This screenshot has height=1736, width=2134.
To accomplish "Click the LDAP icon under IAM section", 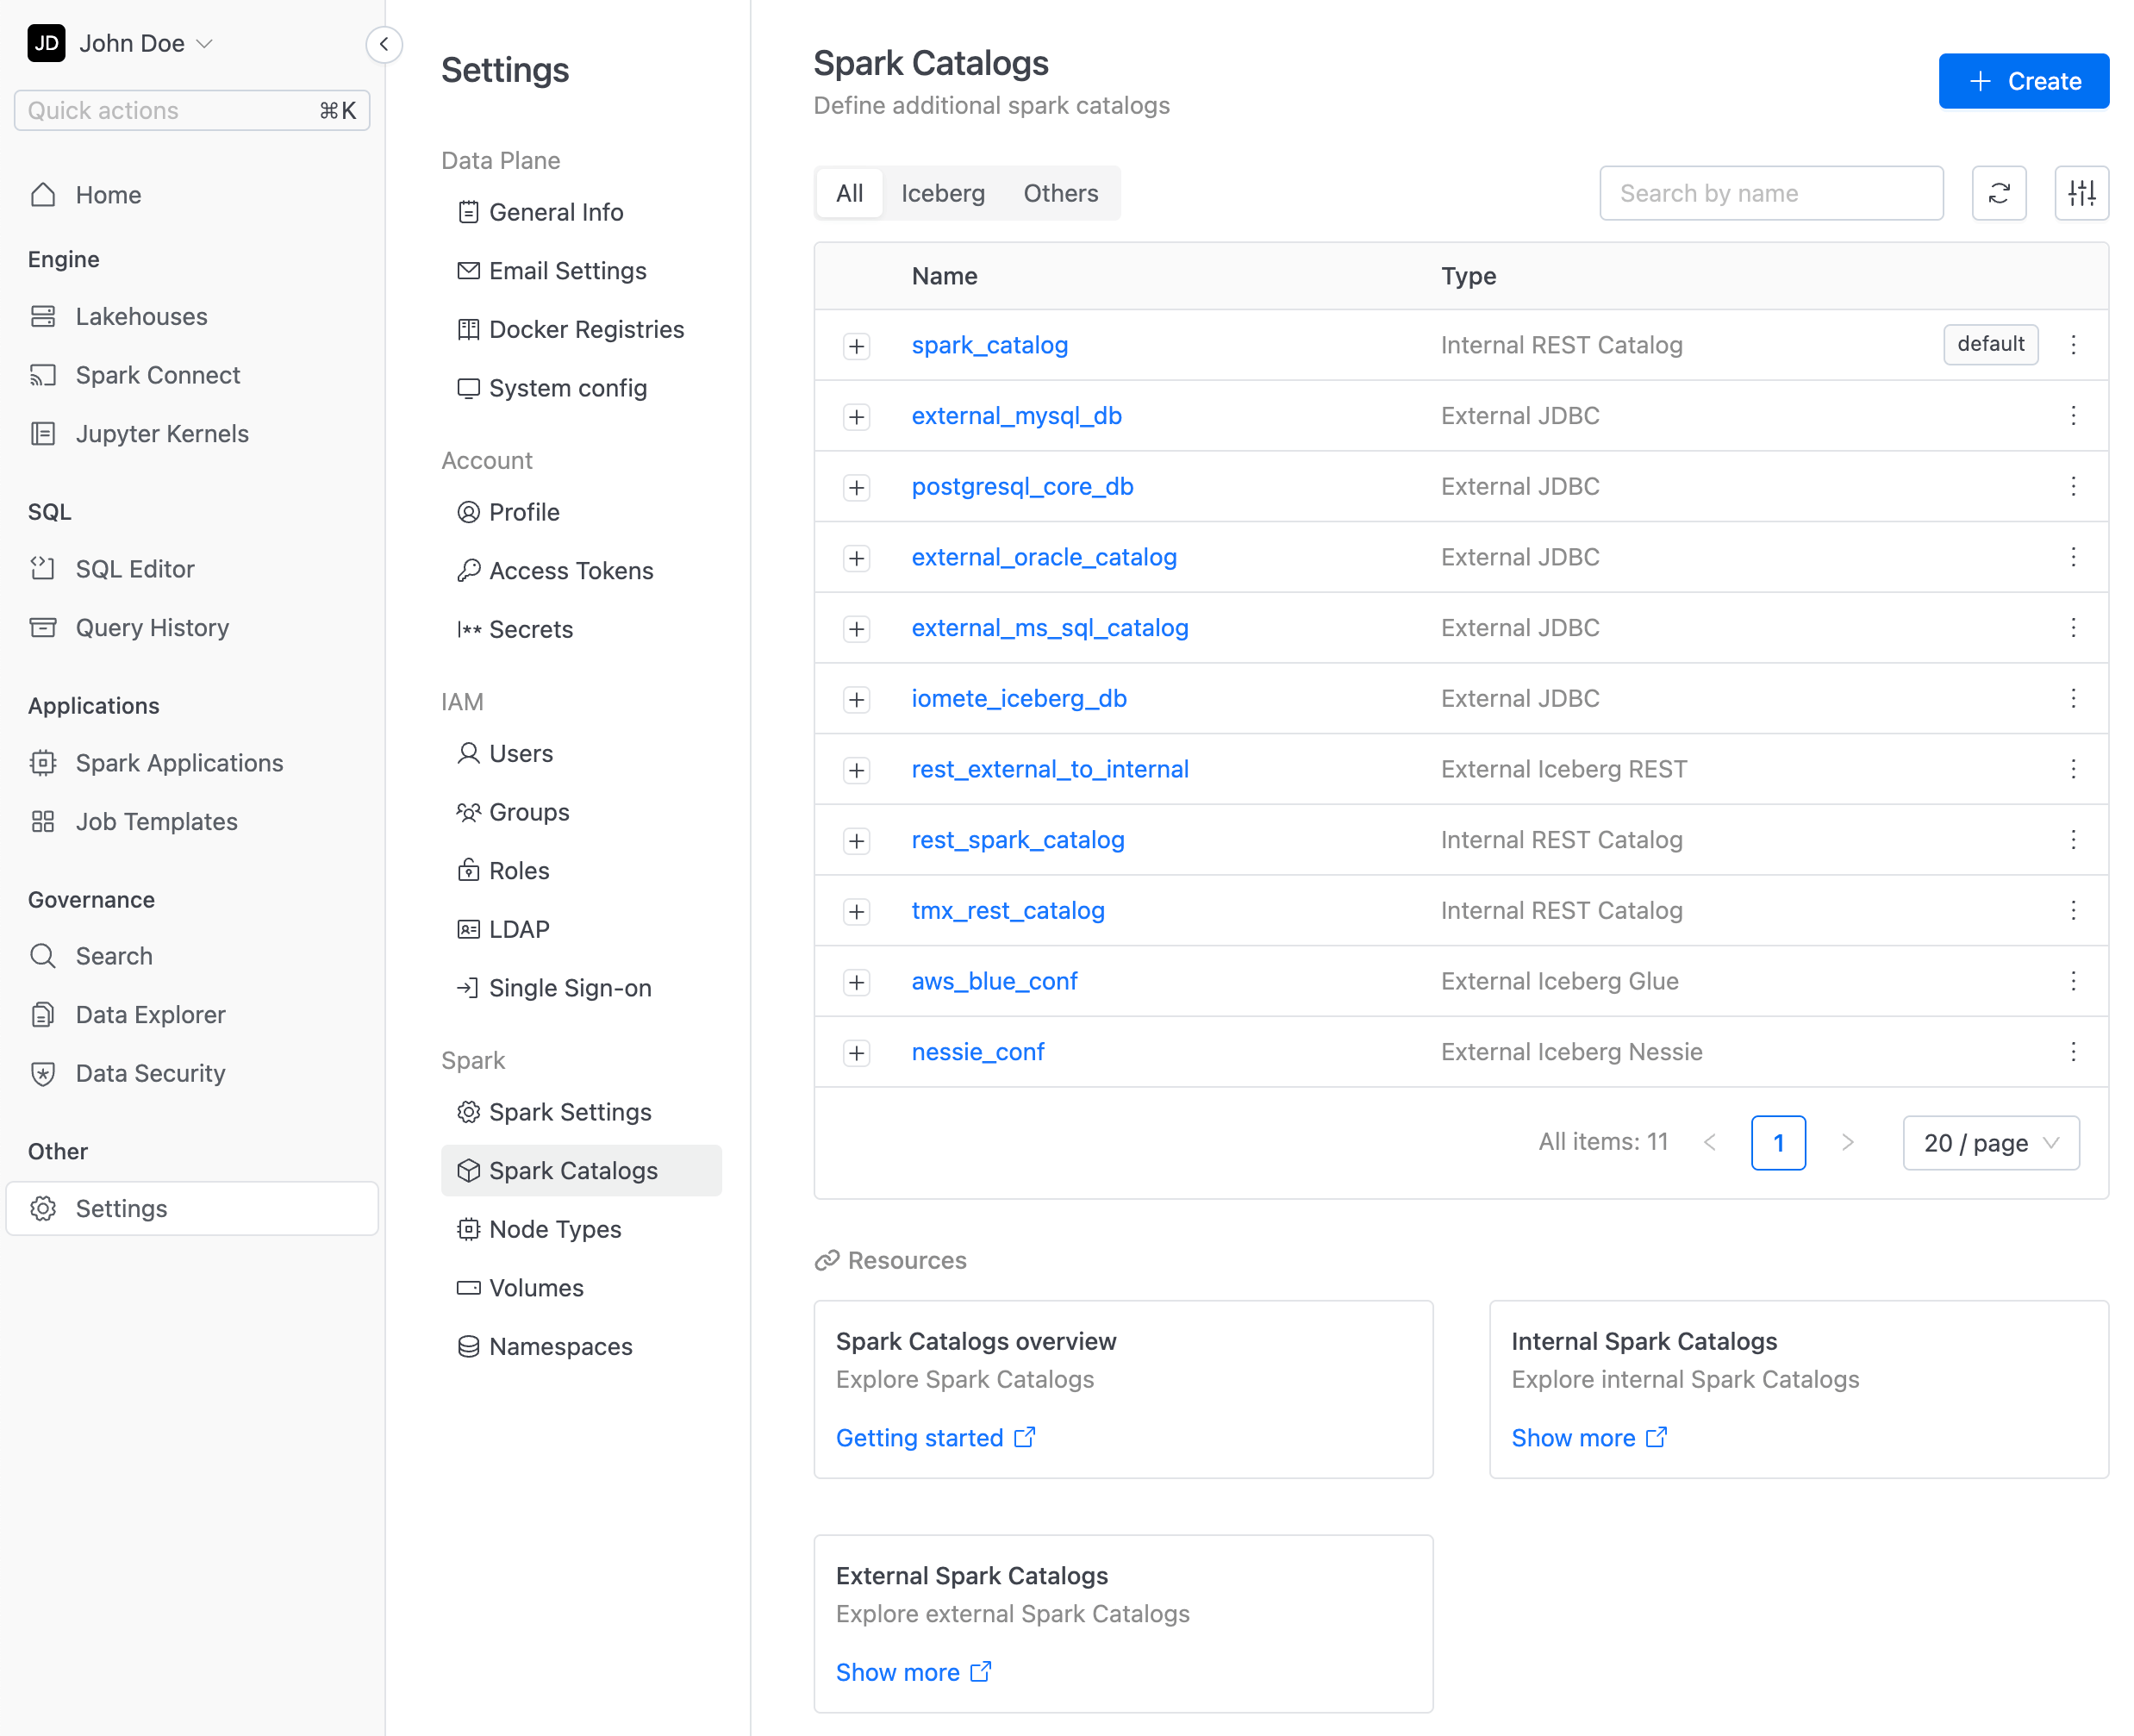I will [x=467, y=928].
